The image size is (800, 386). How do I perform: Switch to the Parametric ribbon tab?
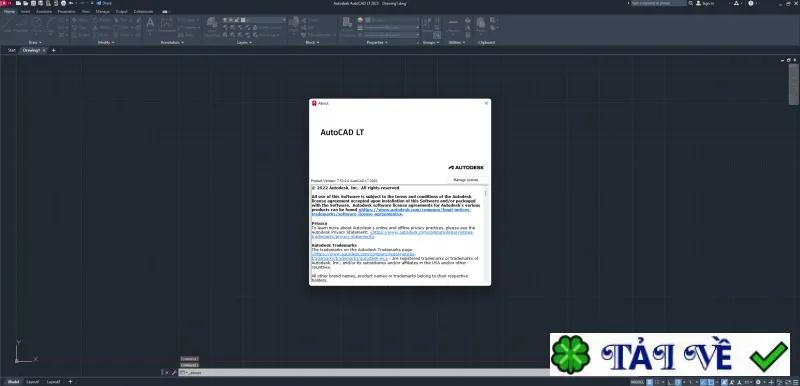coord(66,11)
